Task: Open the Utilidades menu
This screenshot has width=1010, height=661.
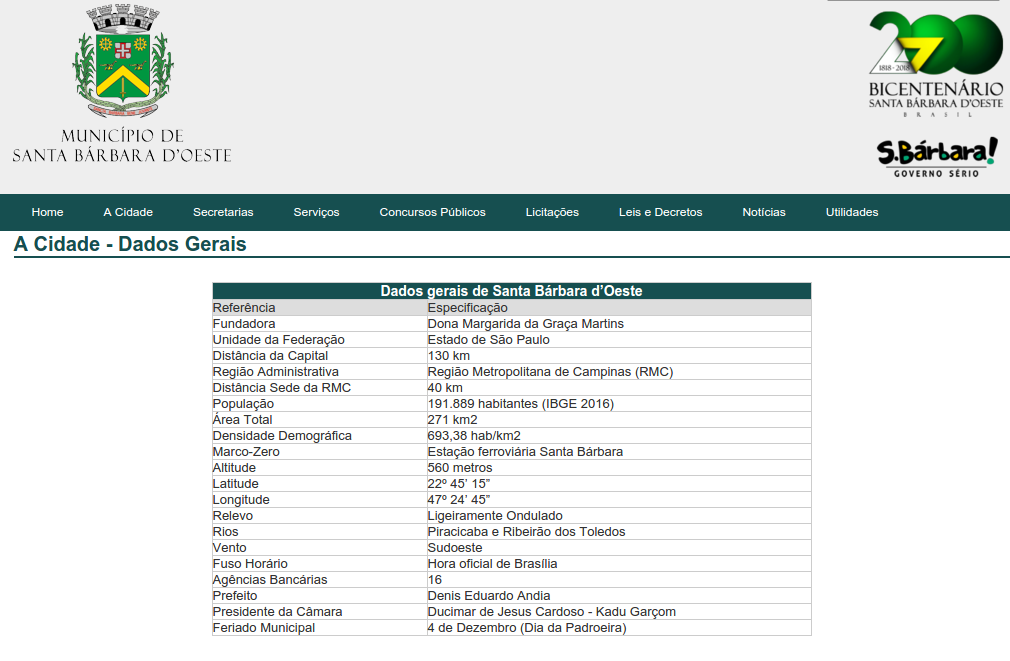Action: click(x=852, y=212)
